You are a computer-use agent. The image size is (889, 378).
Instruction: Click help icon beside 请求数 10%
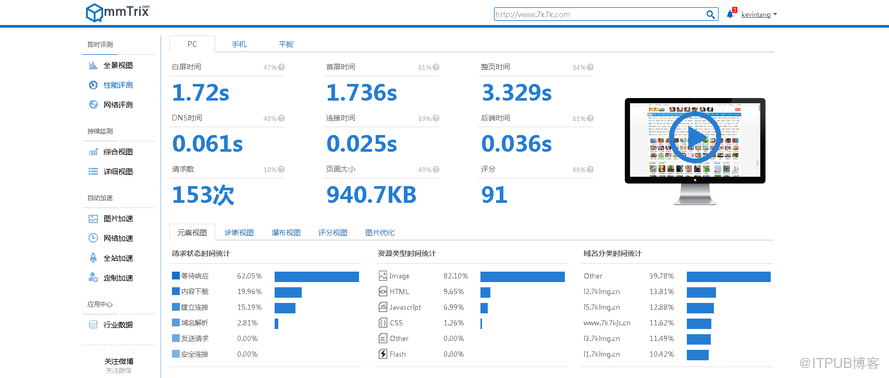[281, 169]
